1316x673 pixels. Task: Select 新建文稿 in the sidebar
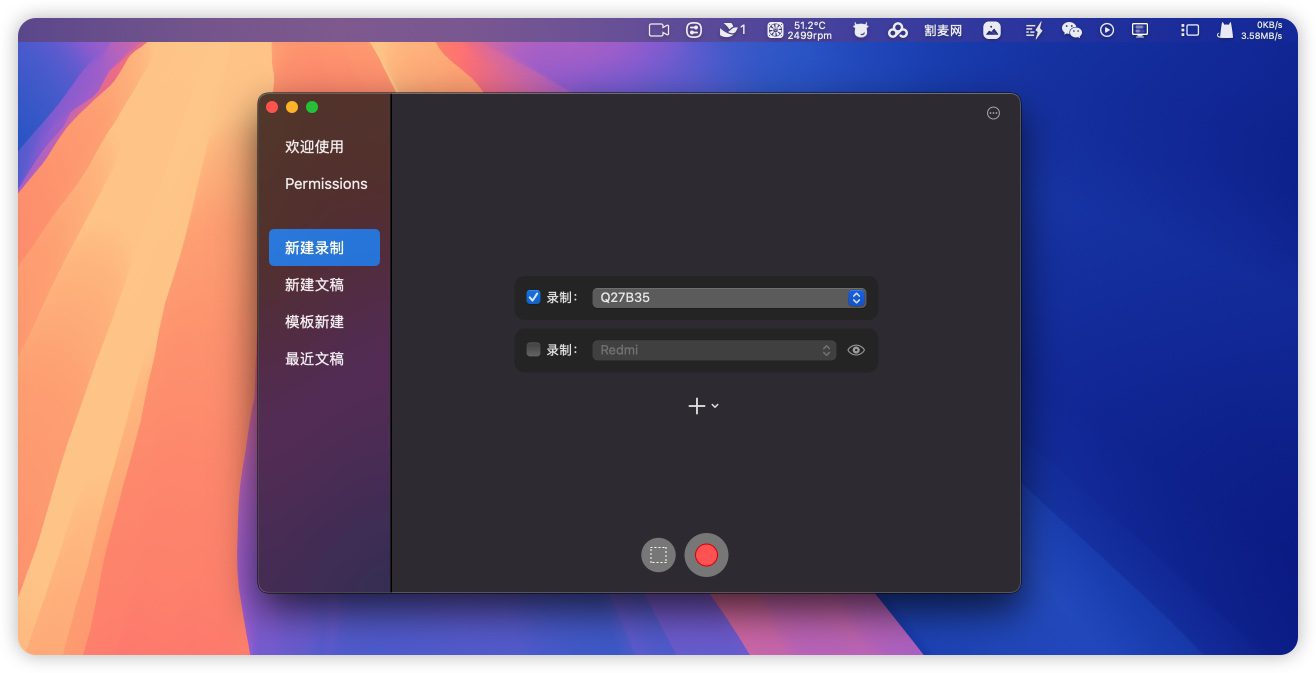click(314, 285)
